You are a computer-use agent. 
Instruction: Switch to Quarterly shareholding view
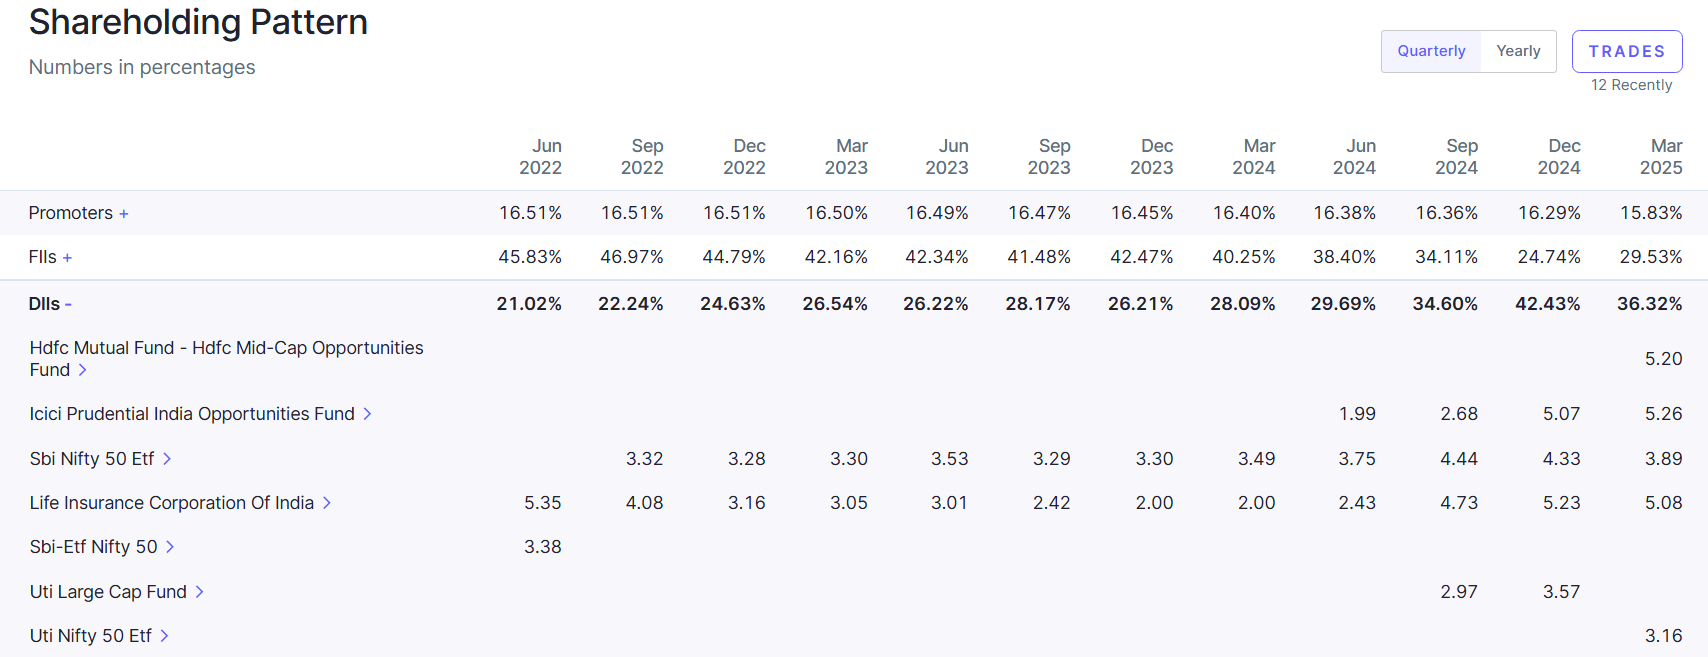point(1431,51)
